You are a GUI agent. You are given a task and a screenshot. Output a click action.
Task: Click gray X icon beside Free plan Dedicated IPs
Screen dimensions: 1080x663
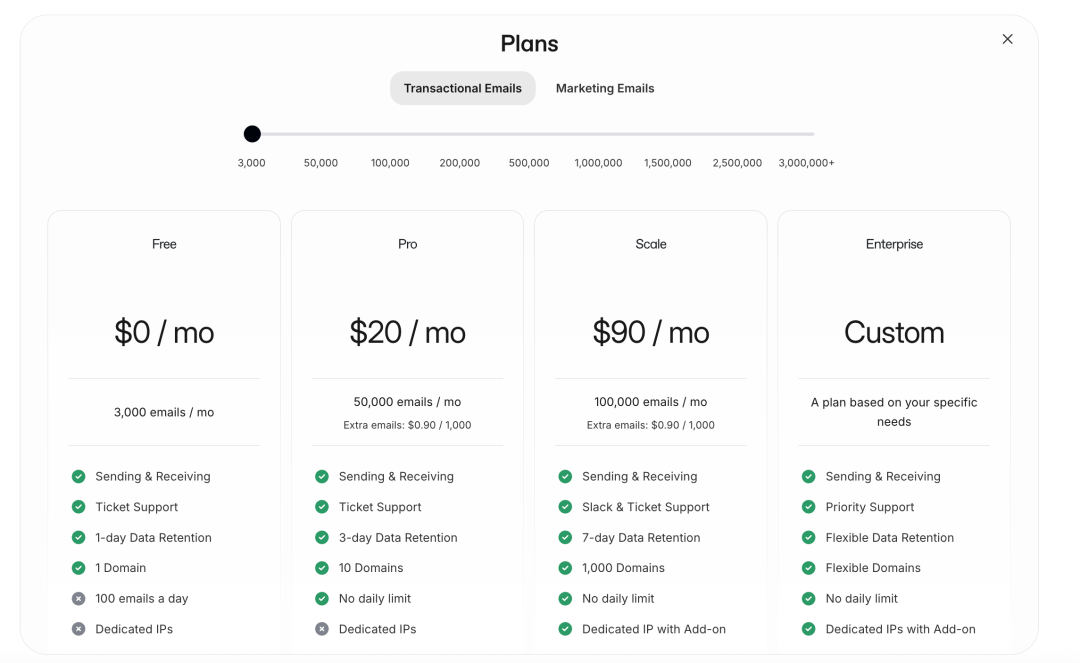click(78, 629)
